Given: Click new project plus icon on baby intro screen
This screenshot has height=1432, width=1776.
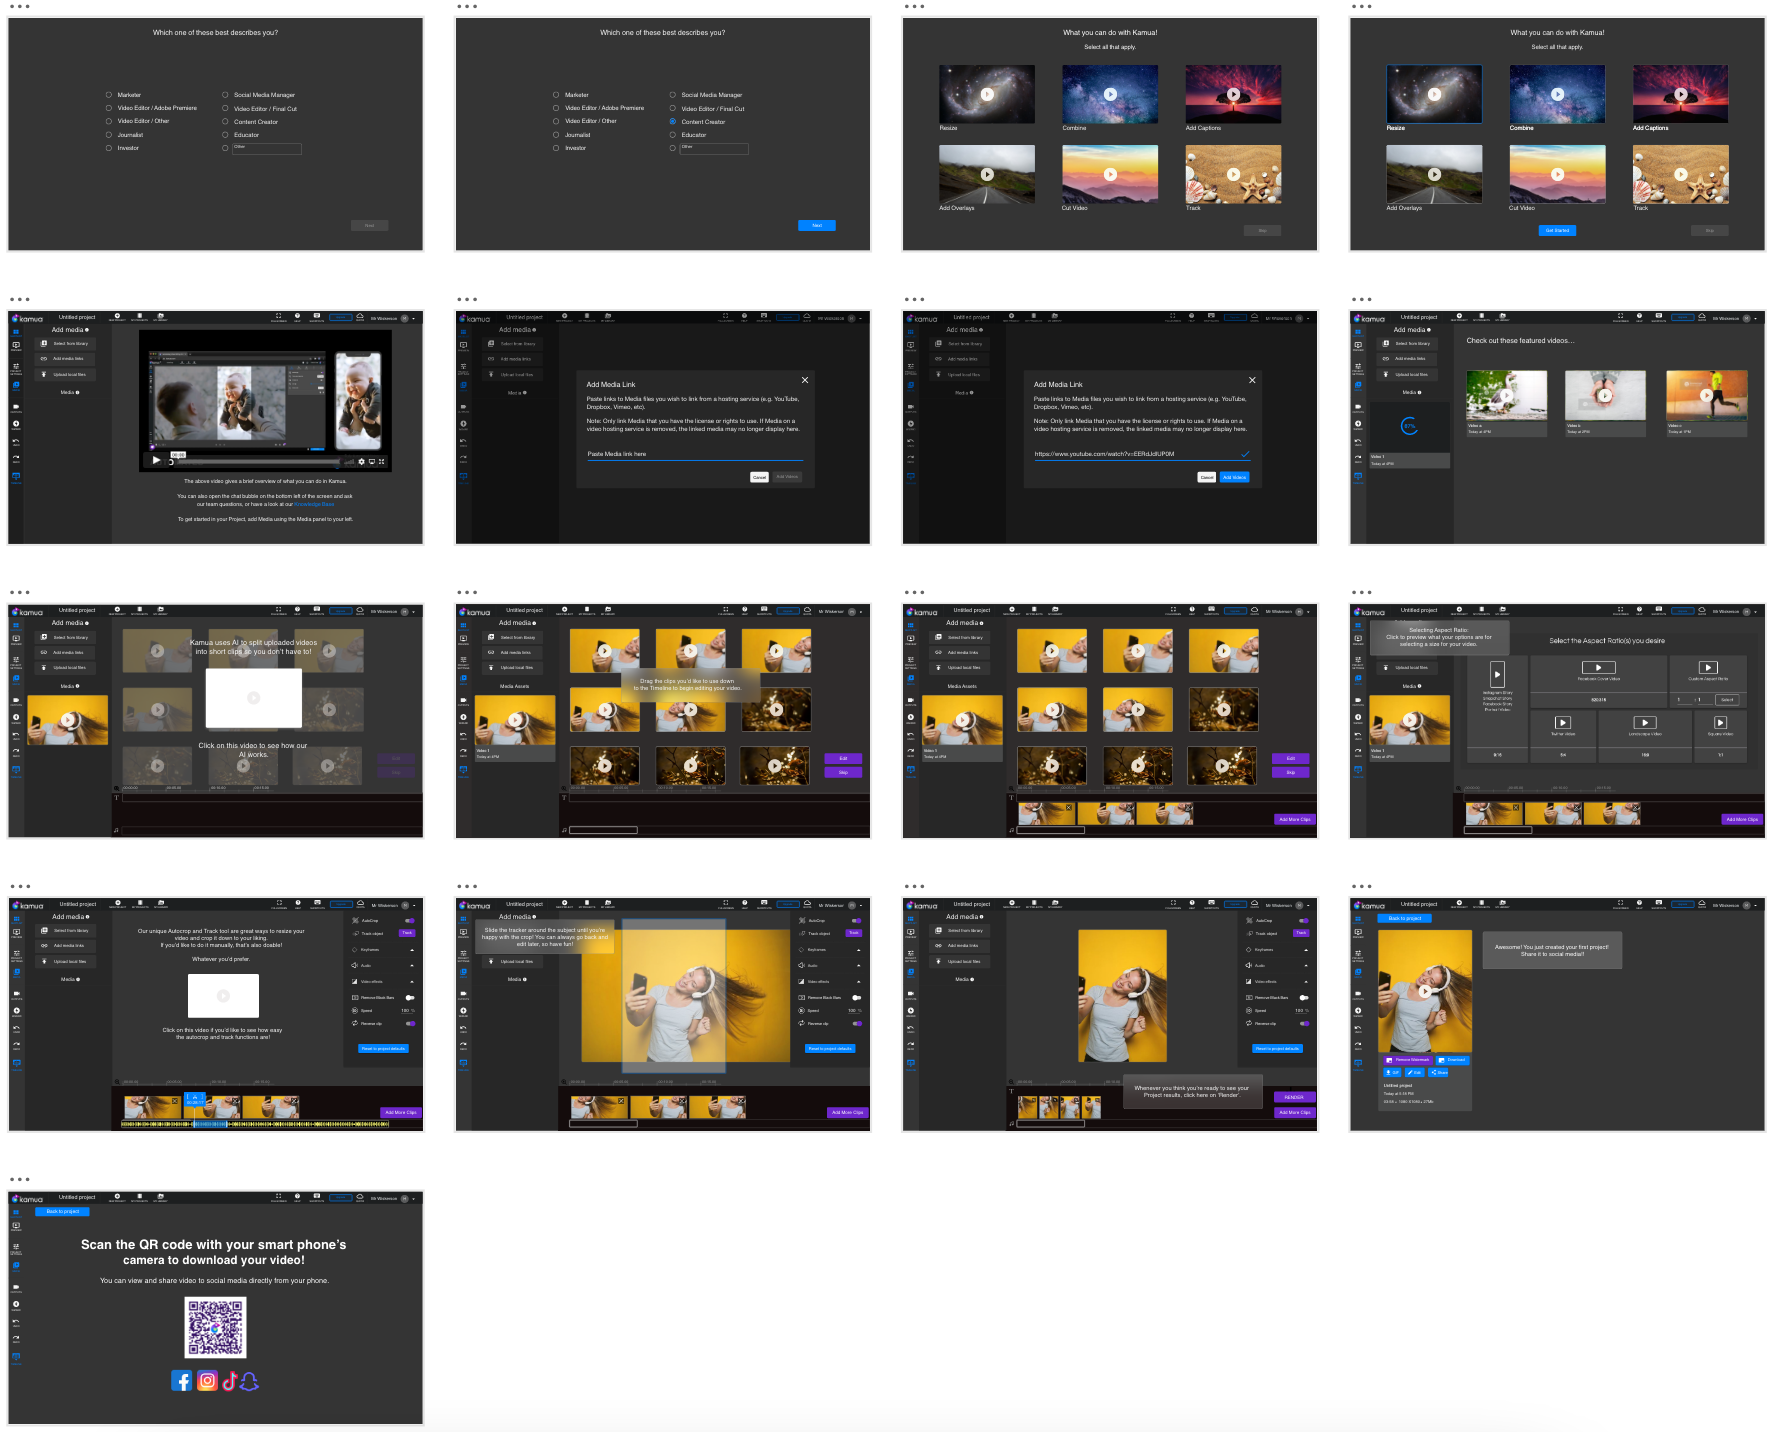Looking at the screenshot, I should [118, 316].
